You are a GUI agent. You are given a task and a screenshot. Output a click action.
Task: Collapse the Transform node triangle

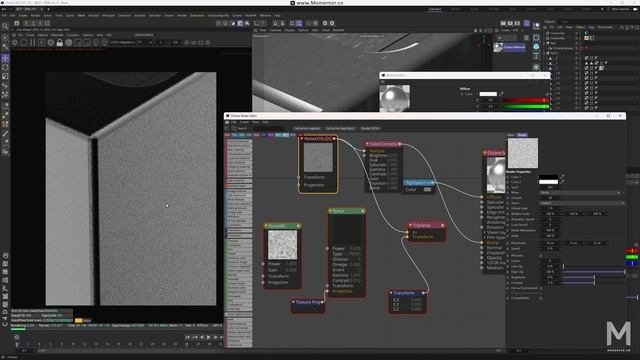coord(391,293)
